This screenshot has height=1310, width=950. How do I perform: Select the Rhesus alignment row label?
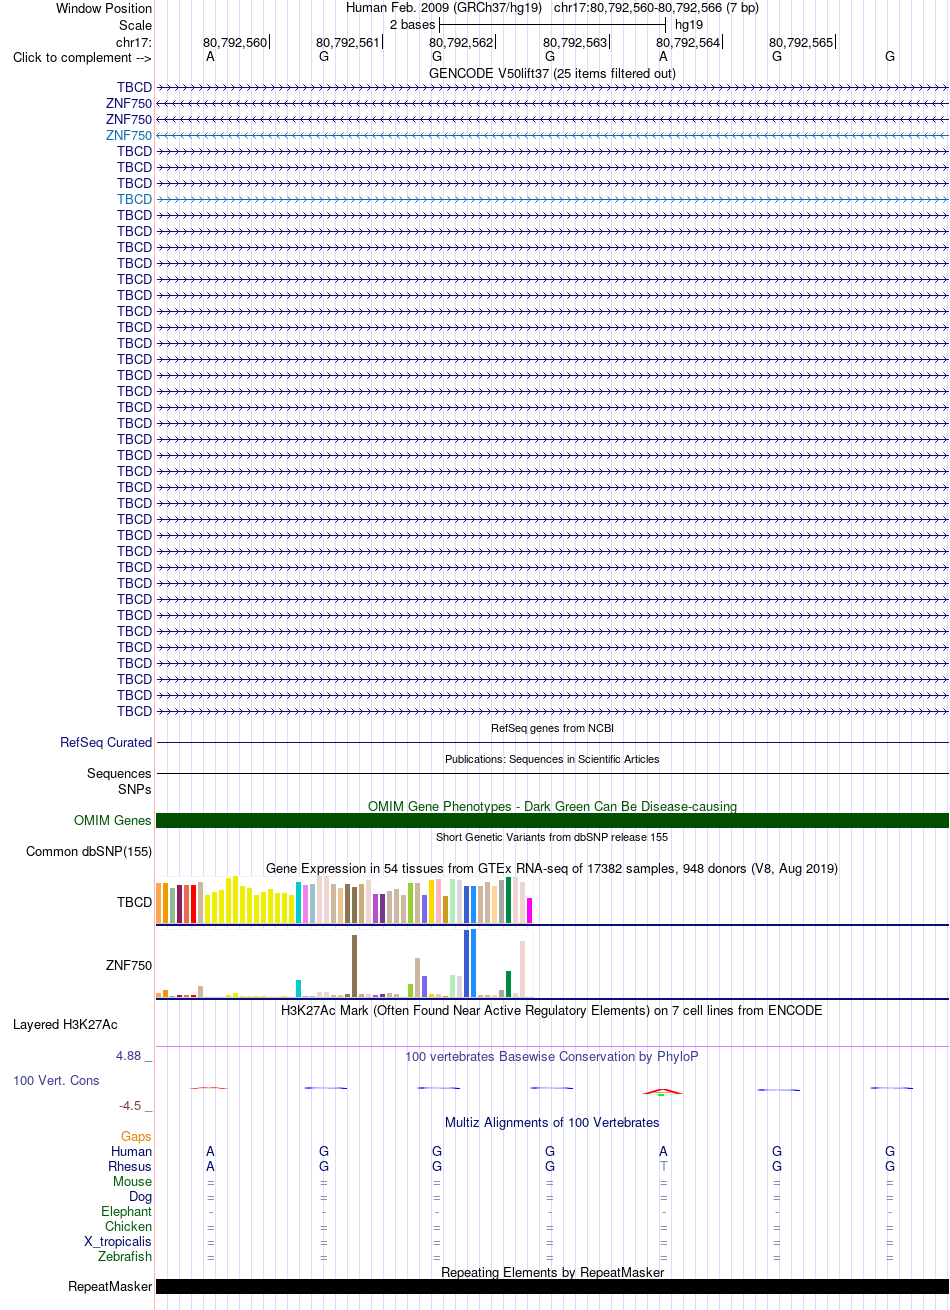click(x=130, y=1167)
